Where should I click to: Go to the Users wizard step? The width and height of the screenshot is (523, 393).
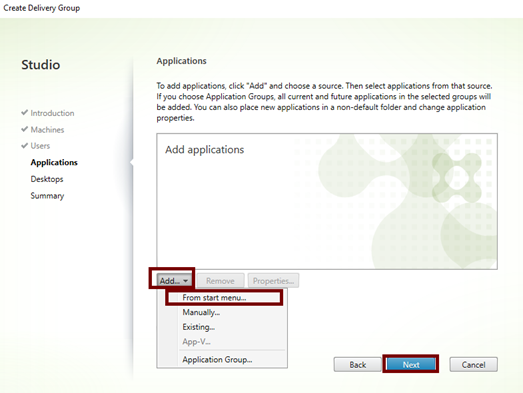point(40,146)
